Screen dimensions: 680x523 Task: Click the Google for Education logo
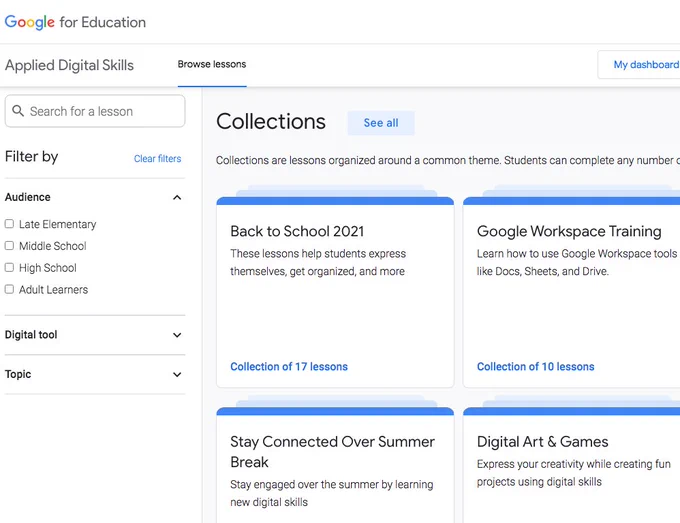tap(75, 22)
